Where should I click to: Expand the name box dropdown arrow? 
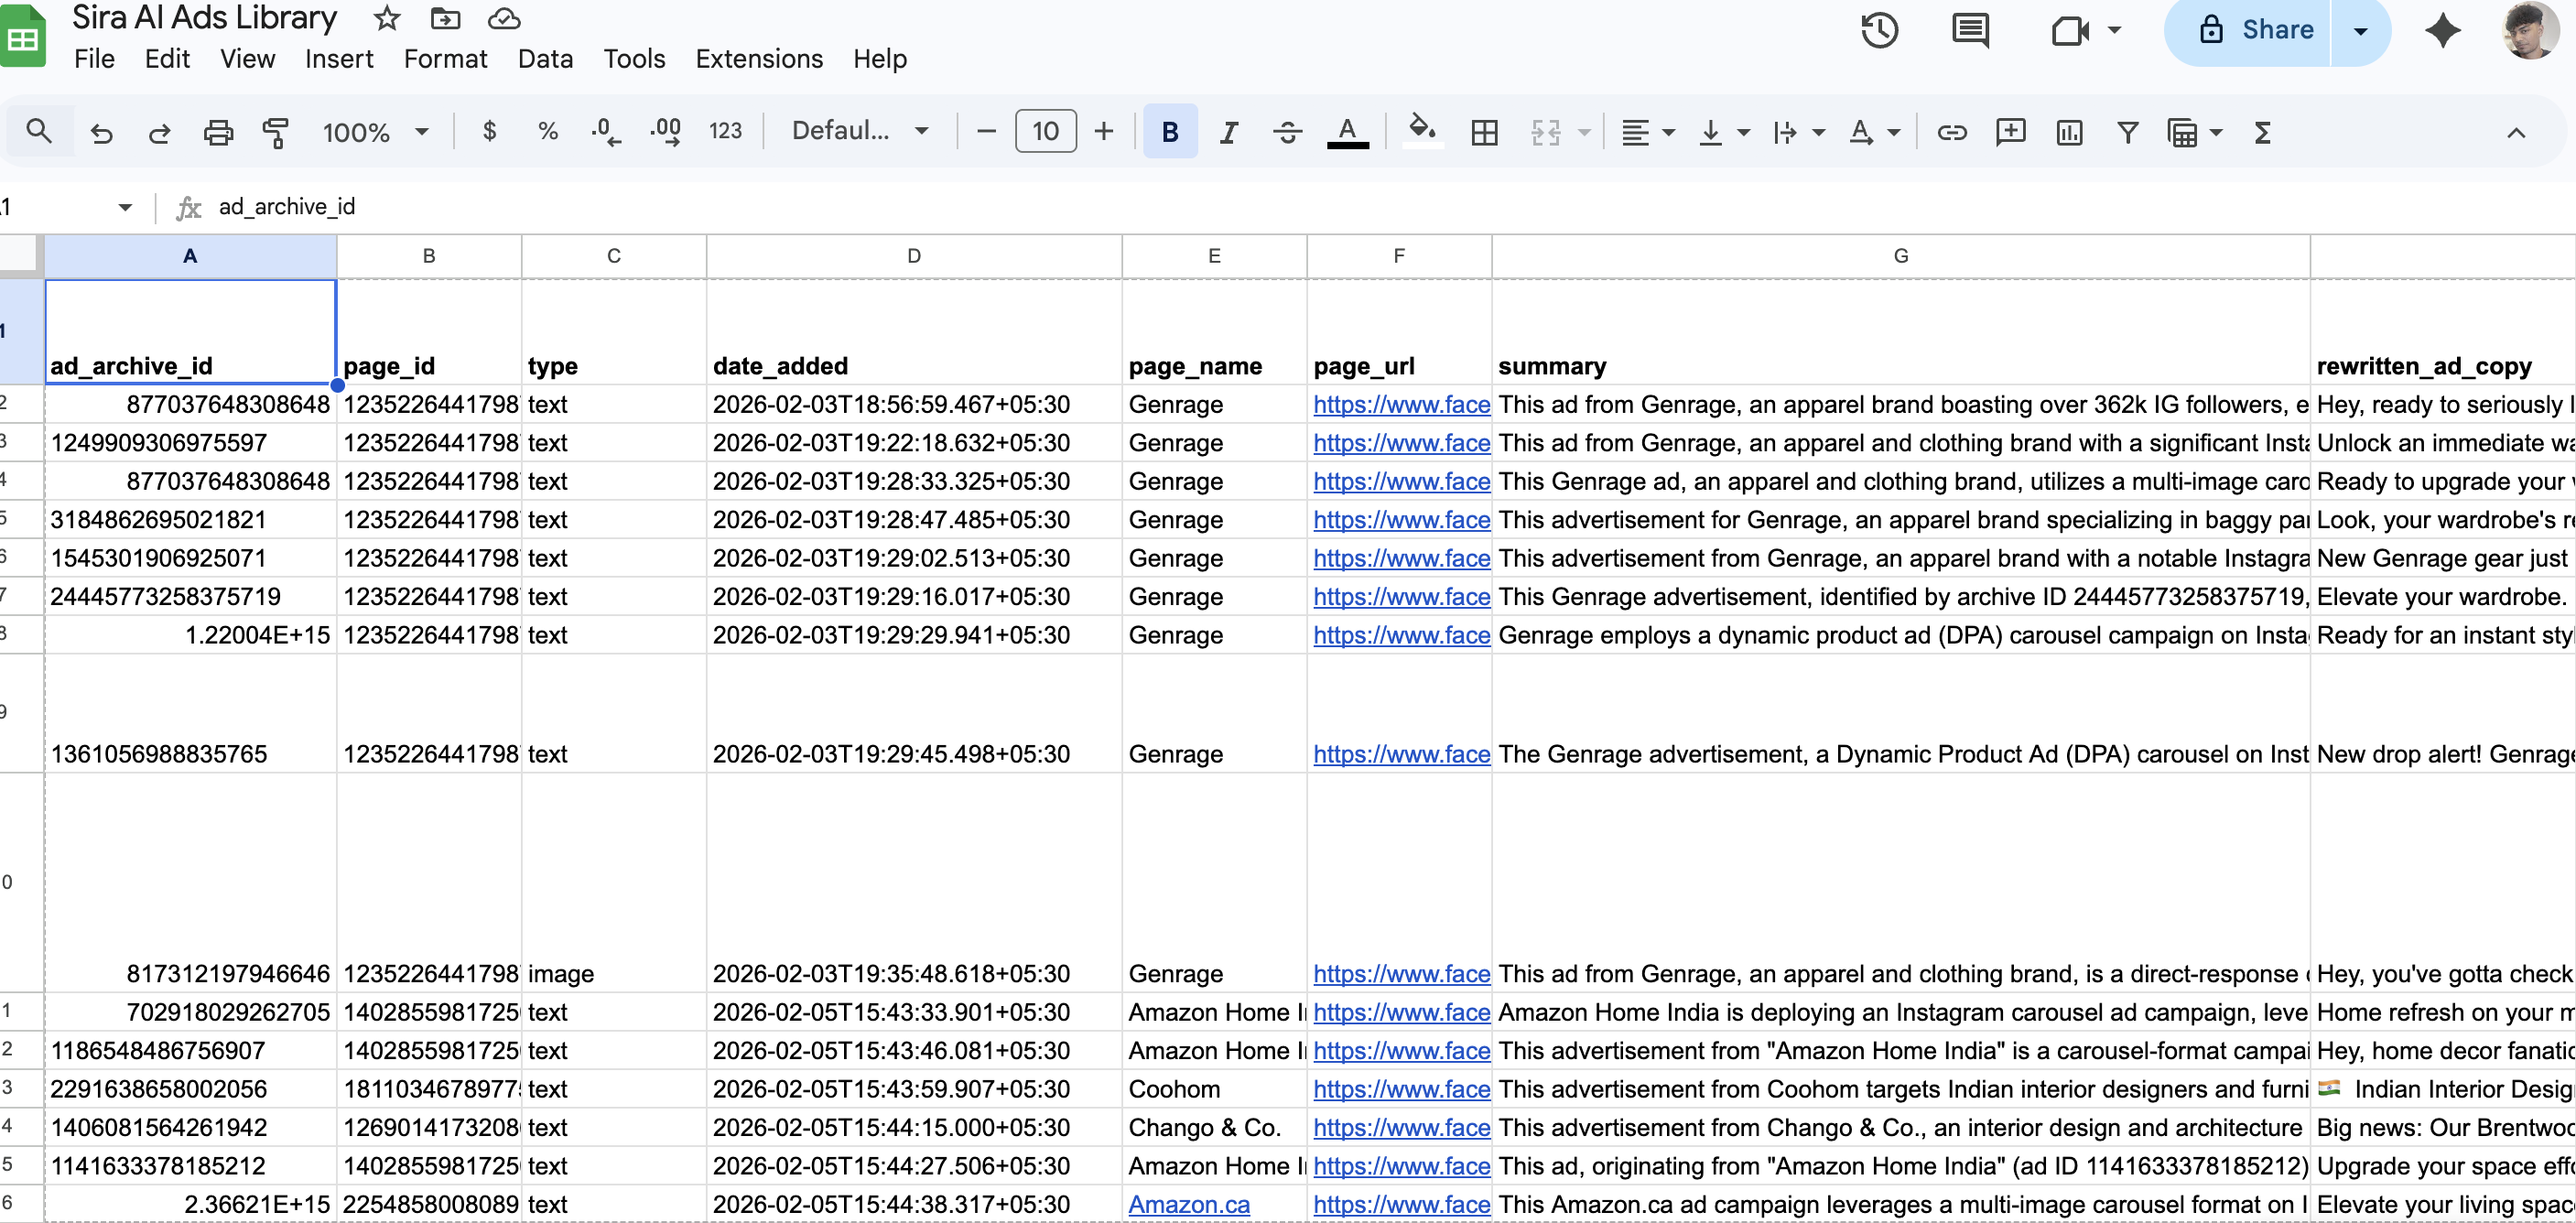click(125, 207)
